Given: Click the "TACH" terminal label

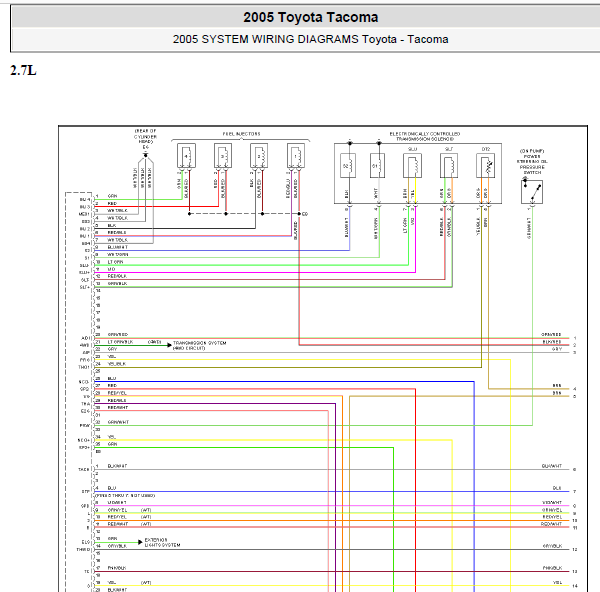Looking at the screenshot, I should coord(84,470).
